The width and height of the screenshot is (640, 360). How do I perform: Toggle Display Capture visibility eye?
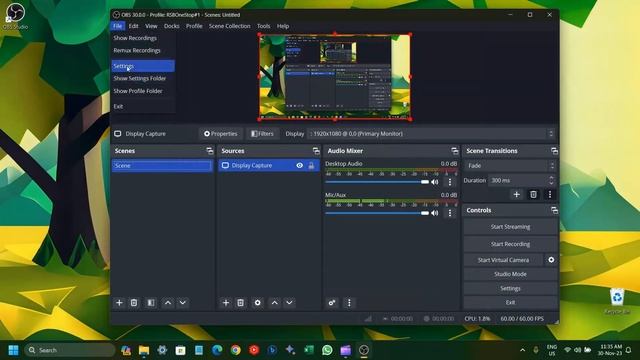tap(300, 165)
